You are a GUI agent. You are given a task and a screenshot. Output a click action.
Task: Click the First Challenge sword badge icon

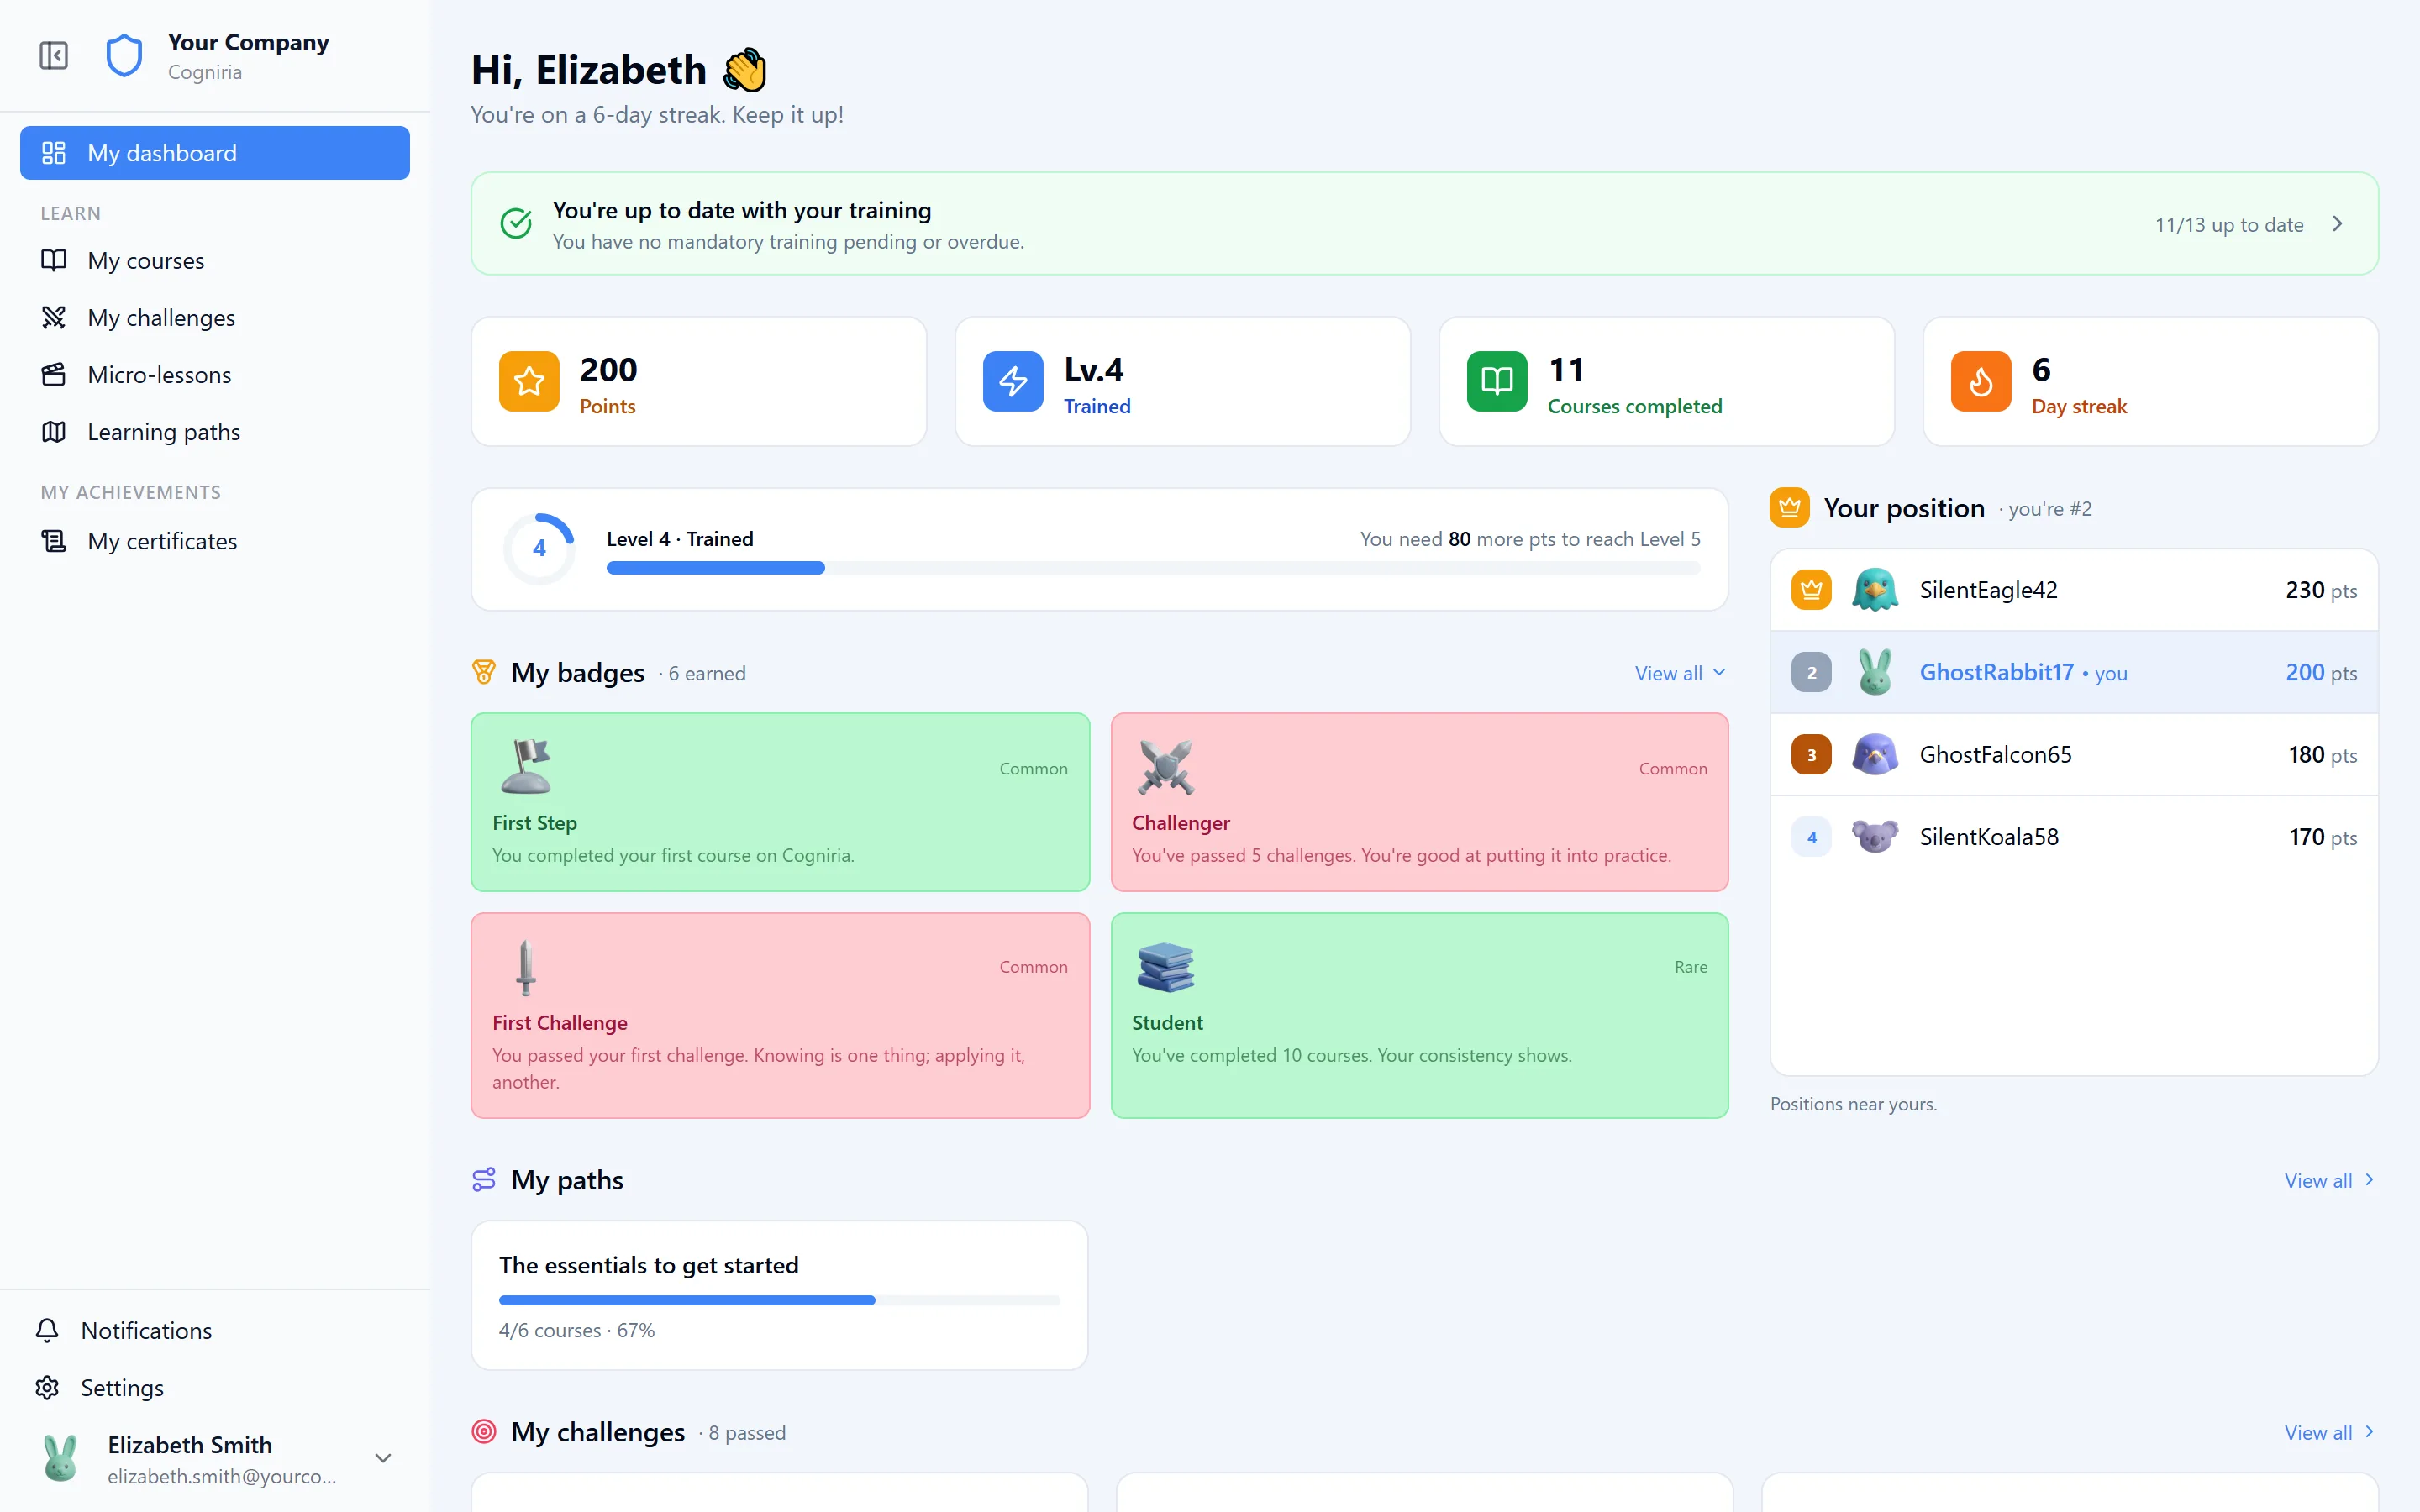(526, 967)
